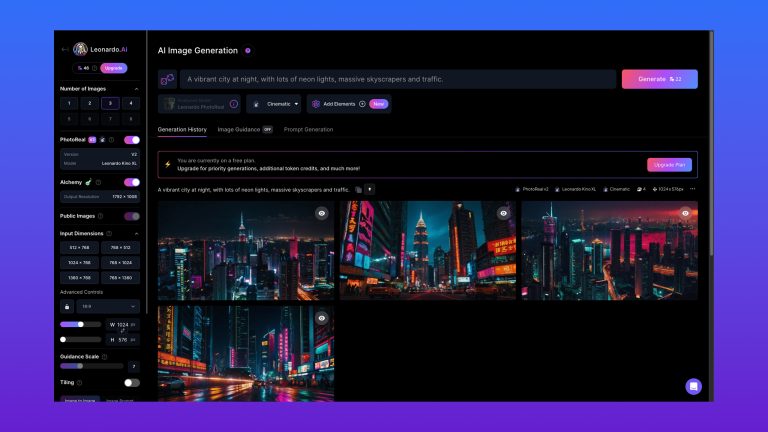Turn off the Alchemy toggle
Image resolution: width=768 pixels, height=432 pixels.
pyautogui.click(x=132, y=183)
